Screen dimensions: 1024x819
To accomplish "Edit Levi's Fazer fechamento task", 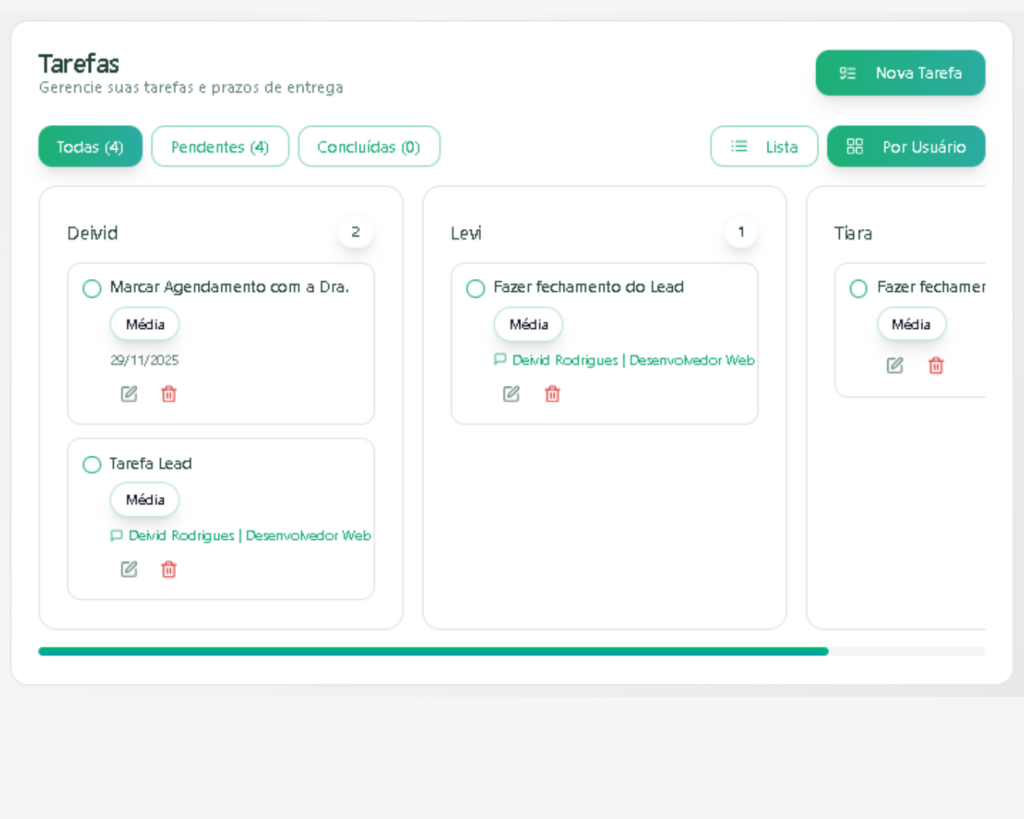I will point(511,394).
